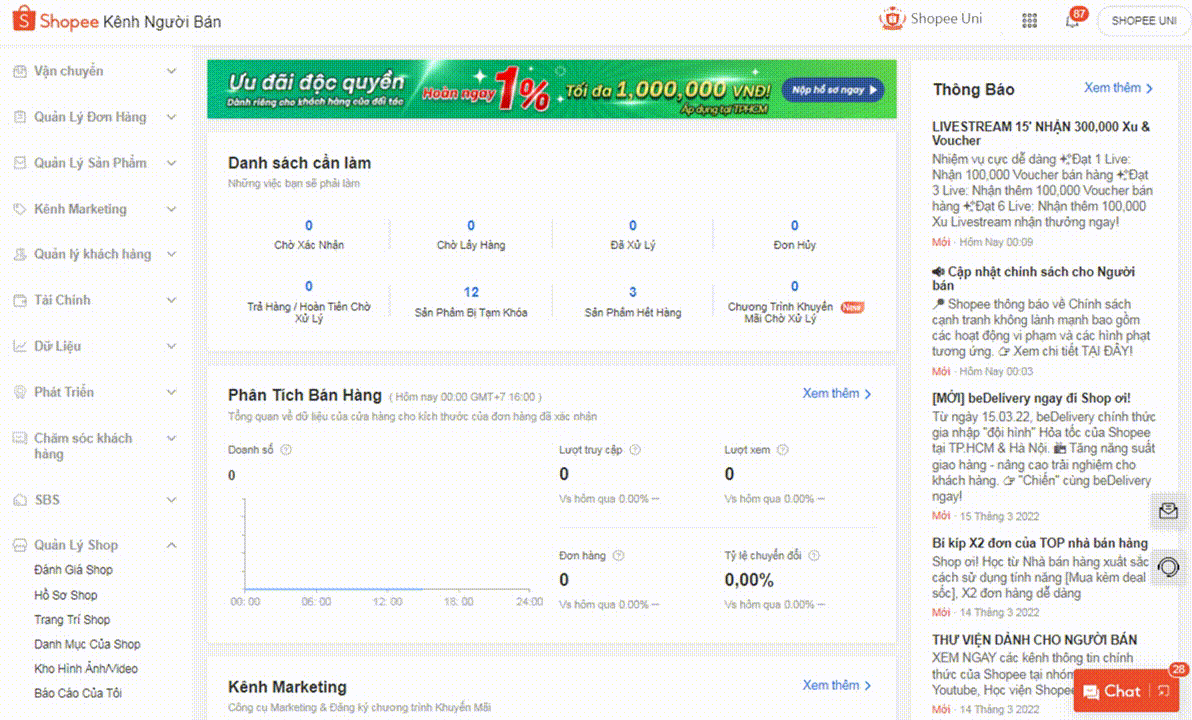
Task: Click the Lượt truy cập help icon
Action: click(636, 450)
